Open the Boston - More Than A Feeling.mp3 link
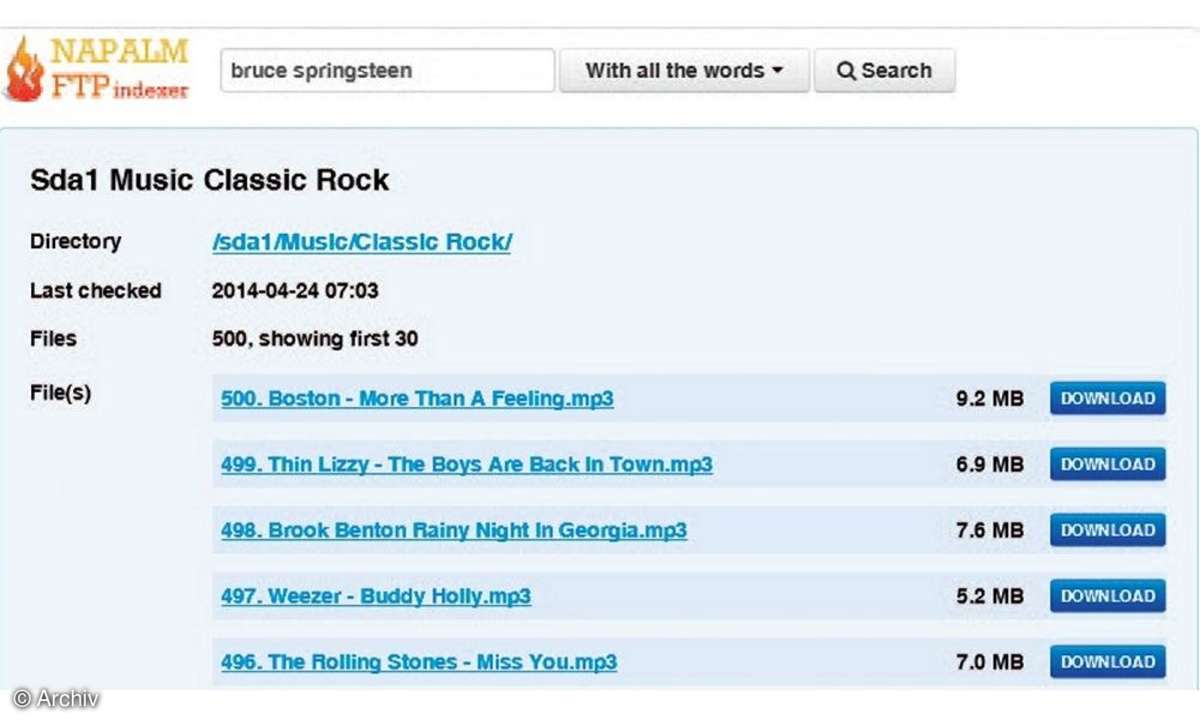This screenshot has width=1200, height=720. click(417, 399)
